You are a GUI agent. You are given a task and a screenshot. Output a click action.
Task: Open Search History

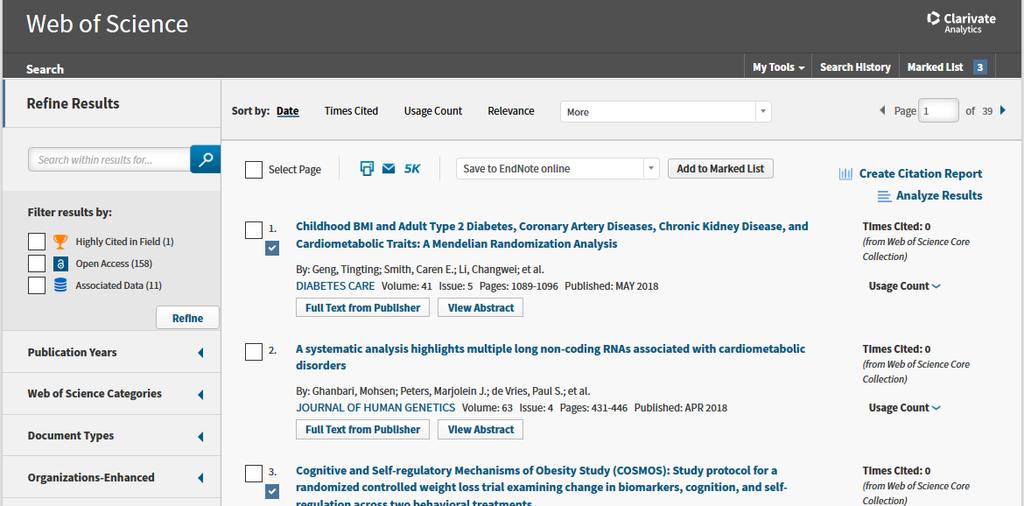855,67
